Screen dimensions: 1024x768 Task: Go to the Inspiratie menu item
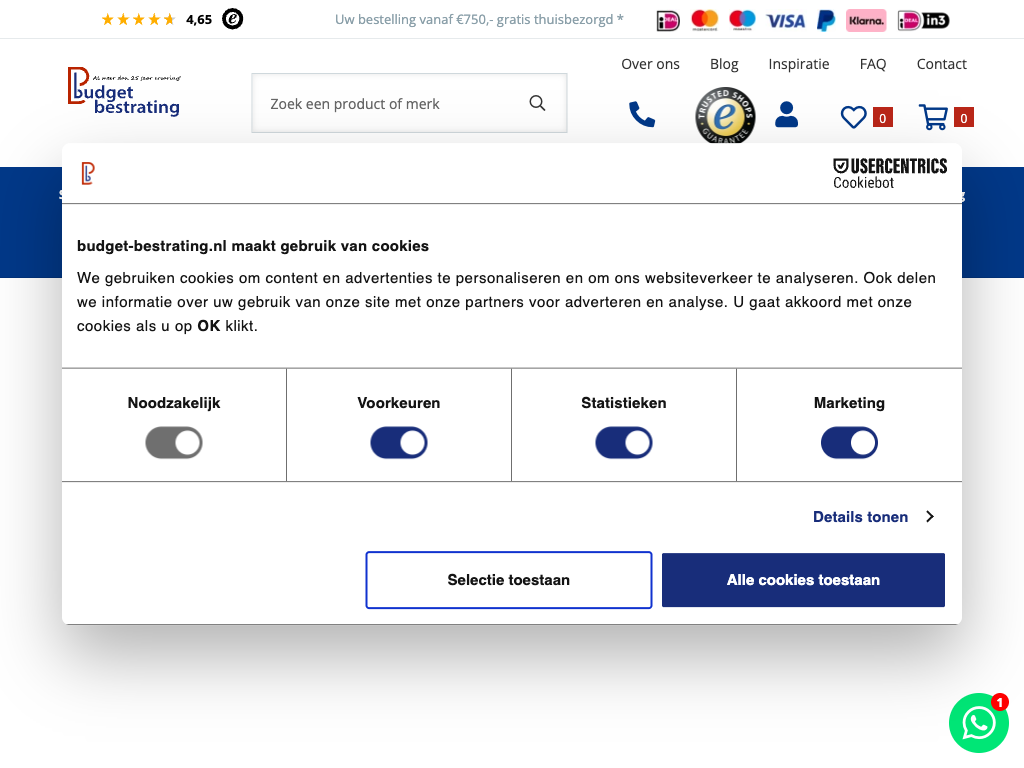pos(798,64)
